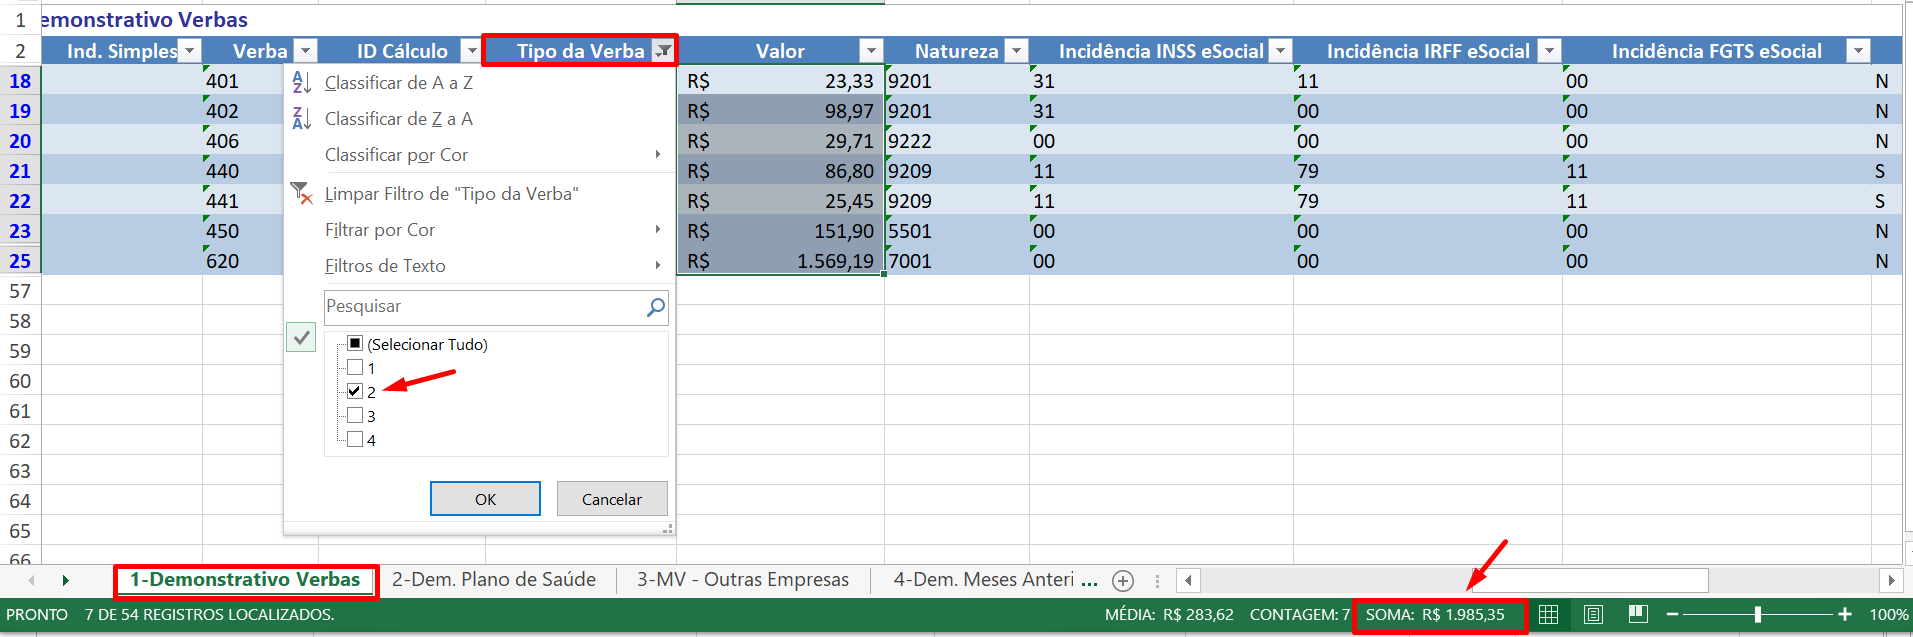Click the Cancelar button
1913x637 pixels.
pyautogui.click(x=612, y=499)
